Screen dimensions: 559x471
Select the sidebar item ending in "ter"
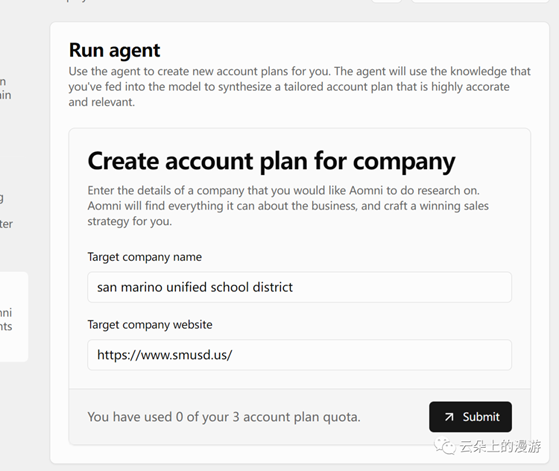[6, 224]
